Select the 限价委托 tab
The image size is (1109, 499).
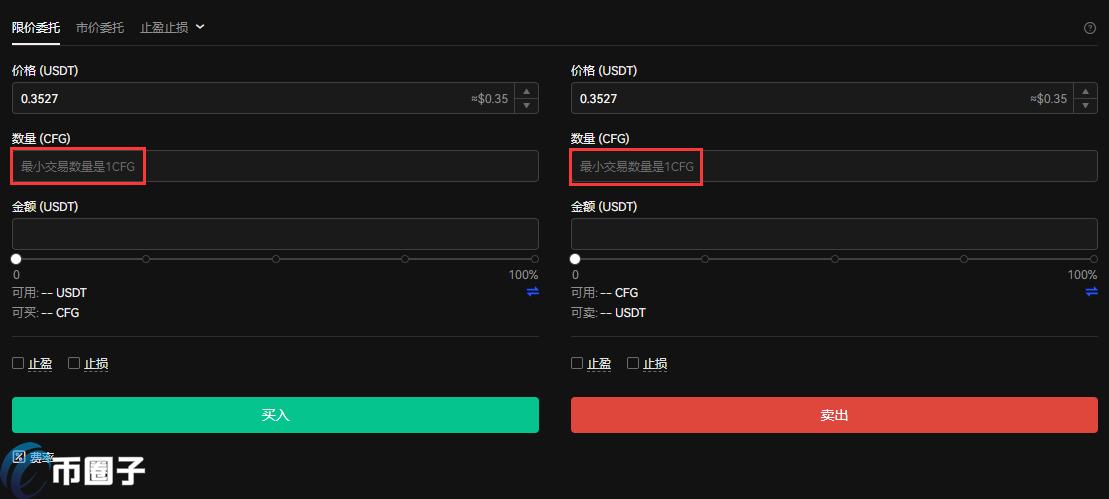(36, 28)
